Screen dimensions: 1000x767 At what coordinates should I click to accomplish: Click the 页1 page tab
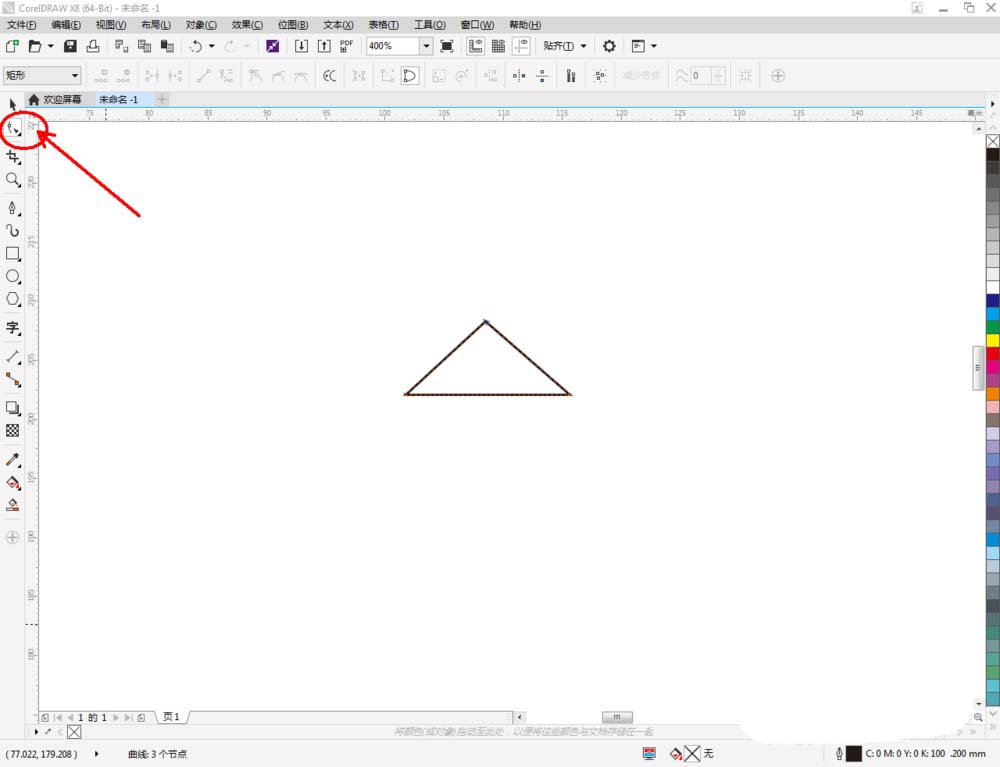click(171, 717)
